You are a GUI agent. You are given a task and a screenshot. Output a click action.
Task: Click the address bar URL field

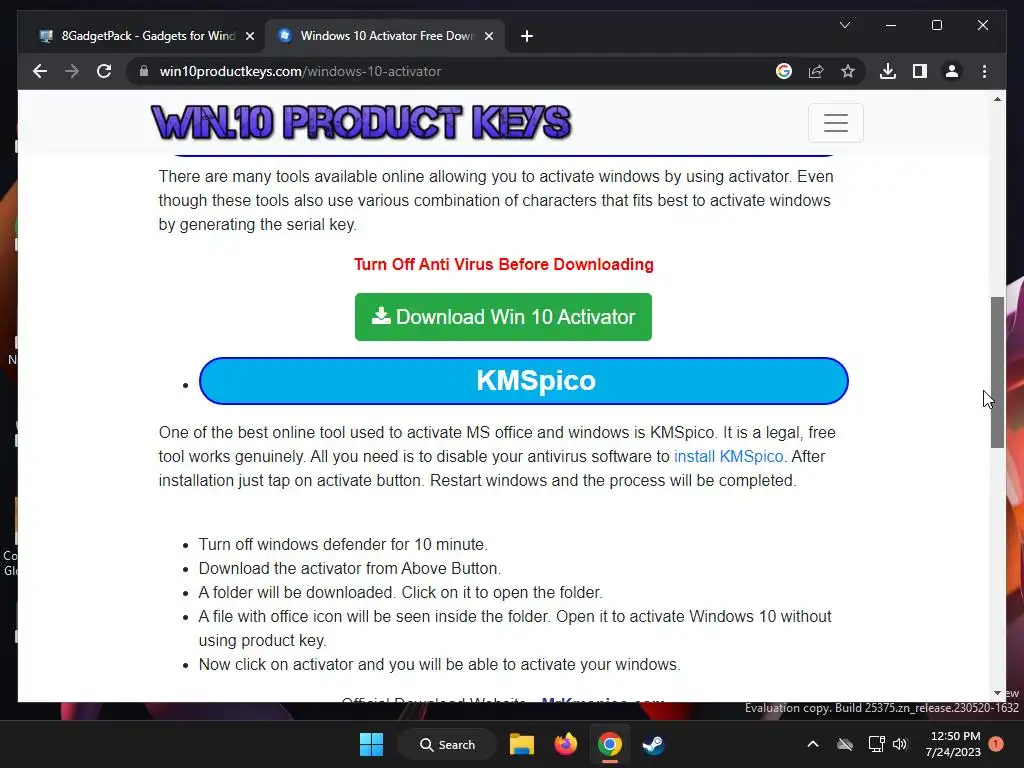(x=451, y=71)
